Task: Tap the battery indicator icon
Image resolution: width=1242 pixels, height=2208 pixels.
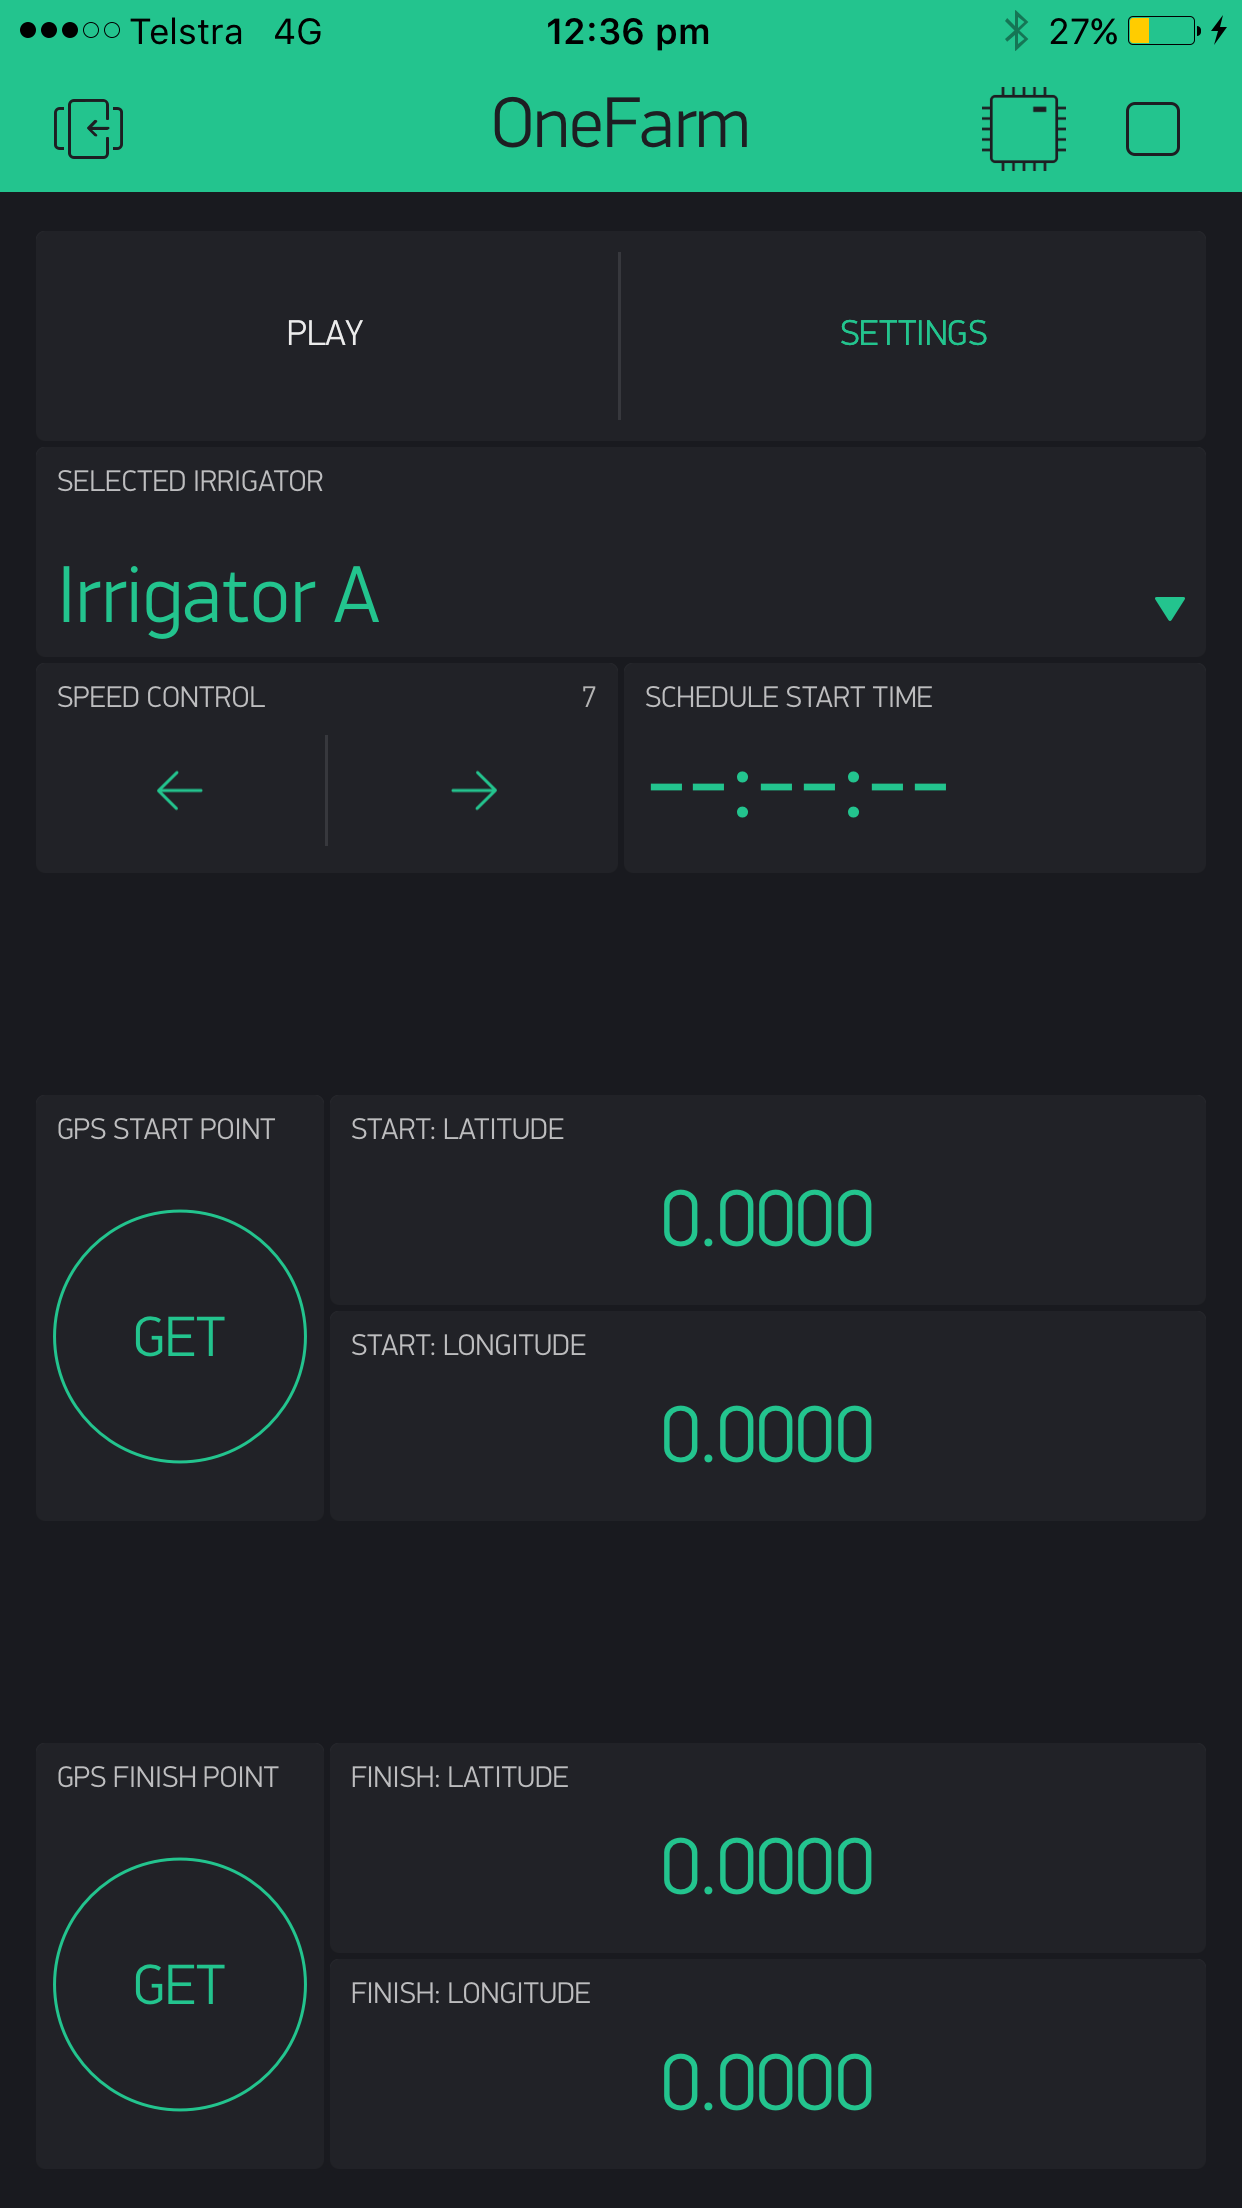Action: pyautogui.click(x=1163, y=31)
